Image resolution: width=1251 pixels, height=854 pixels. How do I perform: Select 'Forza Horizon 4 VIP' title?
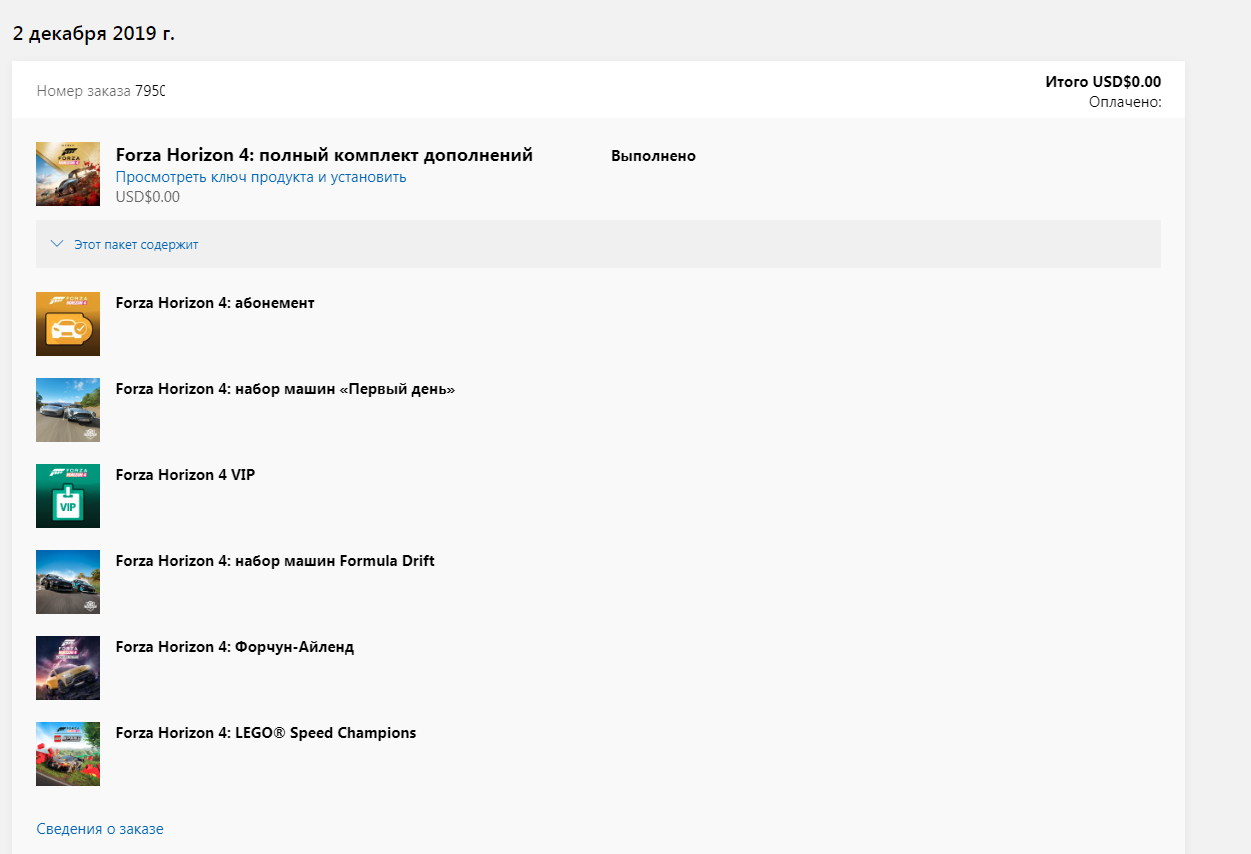coord(185,475)
